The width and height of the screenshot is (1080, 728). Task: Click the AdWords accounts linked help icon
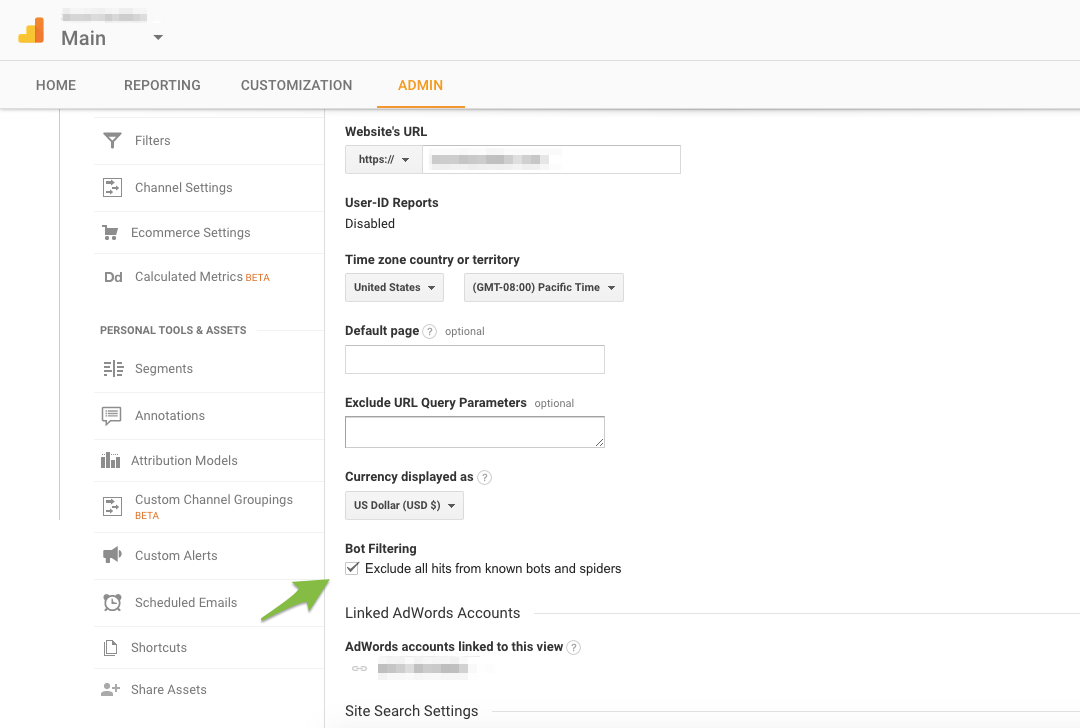coord(573,647)
